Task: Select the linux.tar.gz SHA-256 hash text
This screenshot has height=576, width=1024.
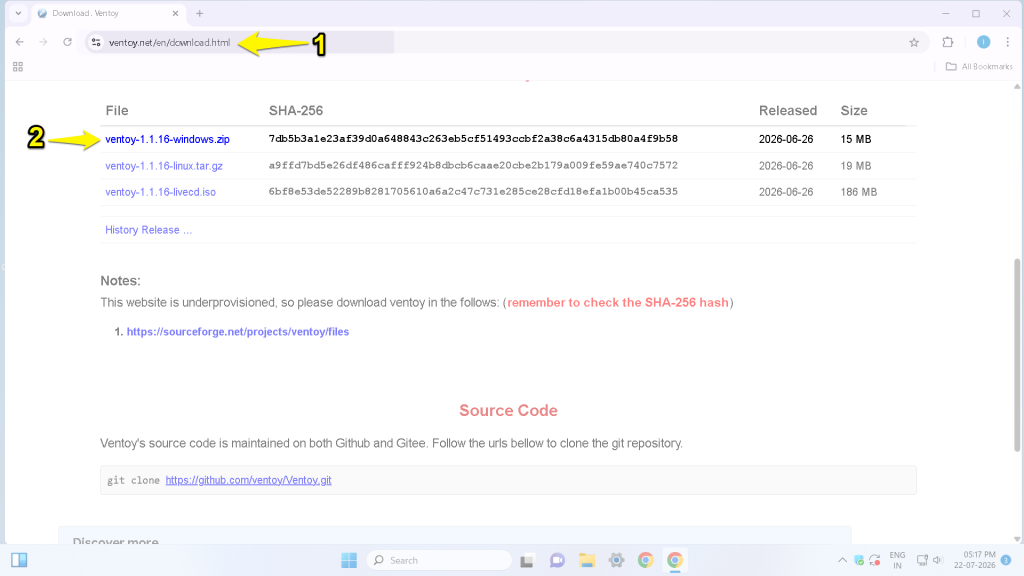Action: coord(473,166)
